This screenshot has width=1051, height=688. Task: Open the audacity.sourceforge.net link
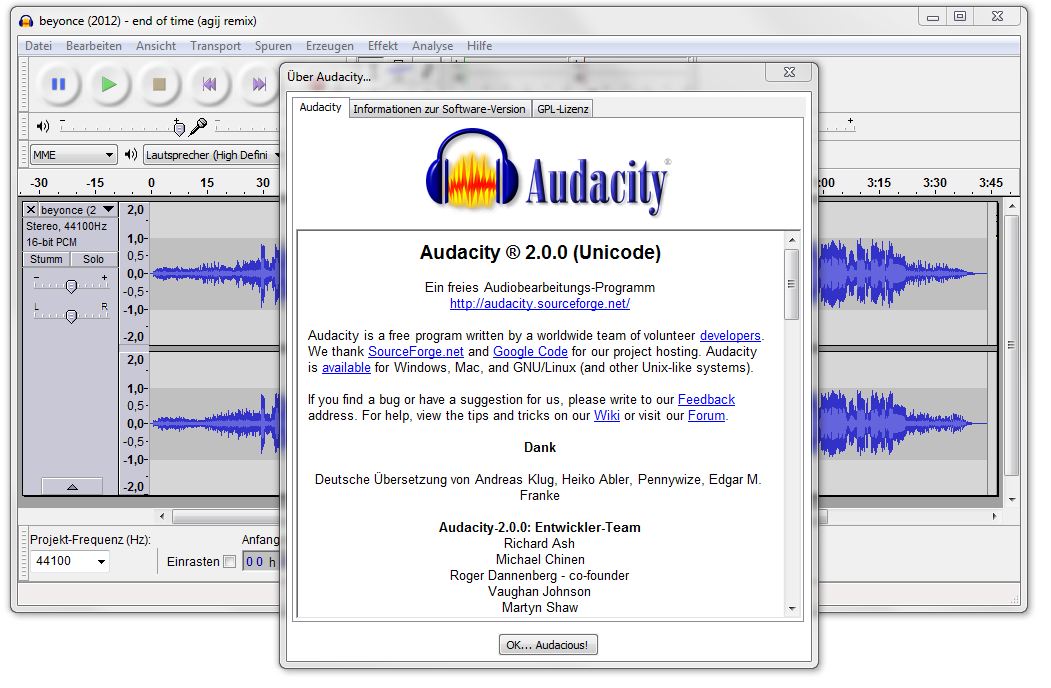click(539, 303)
